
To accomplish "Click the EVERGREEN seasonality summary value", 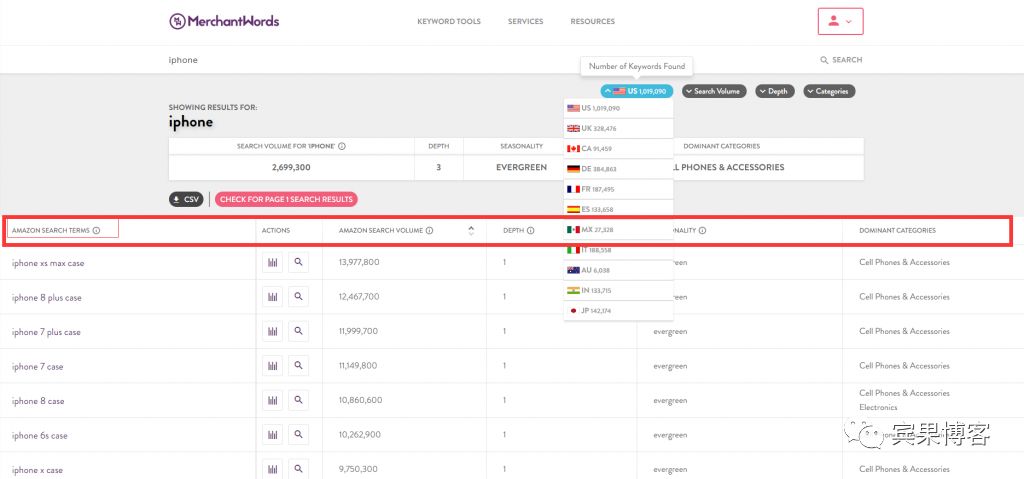I will coord(521,167).
